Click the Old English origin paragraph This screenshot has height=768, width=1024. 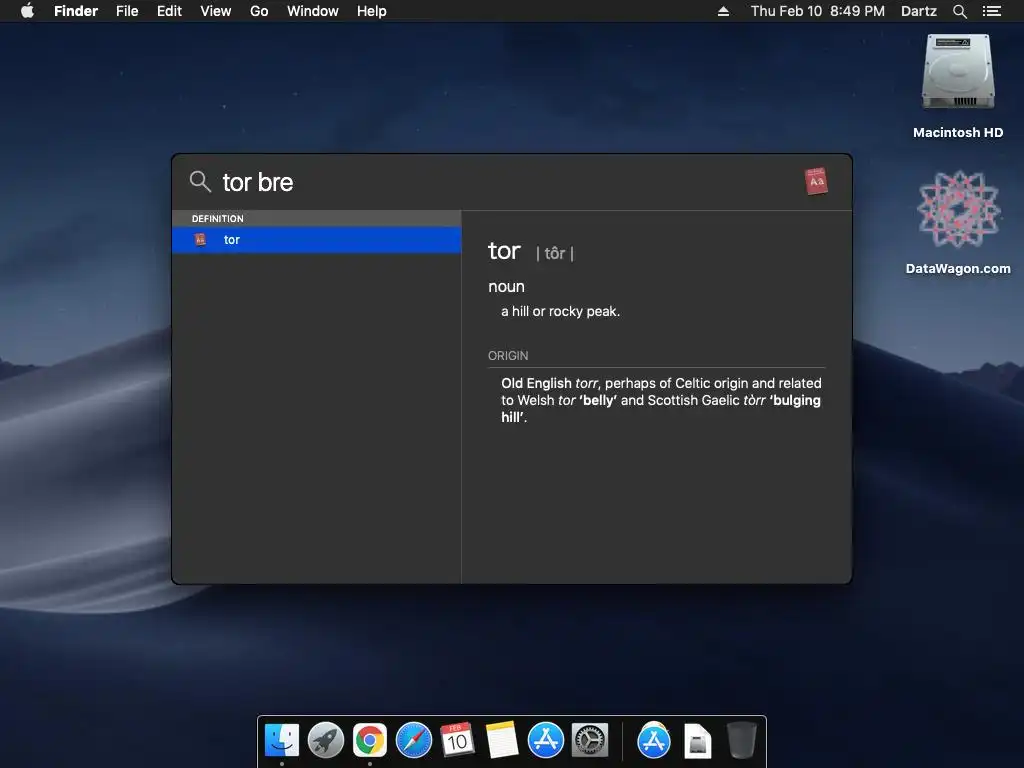[661, 400]
